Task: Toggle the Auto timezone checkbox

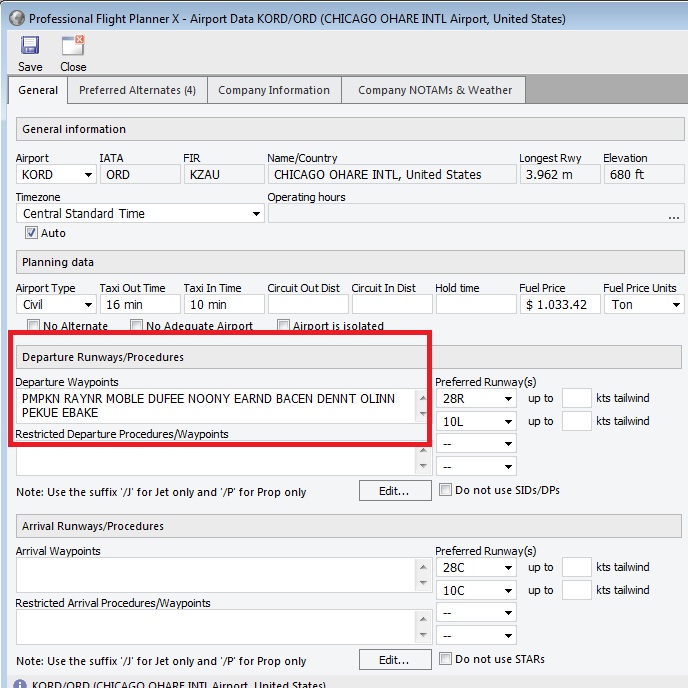Action: pyautogui.click(x=31, y=233)
